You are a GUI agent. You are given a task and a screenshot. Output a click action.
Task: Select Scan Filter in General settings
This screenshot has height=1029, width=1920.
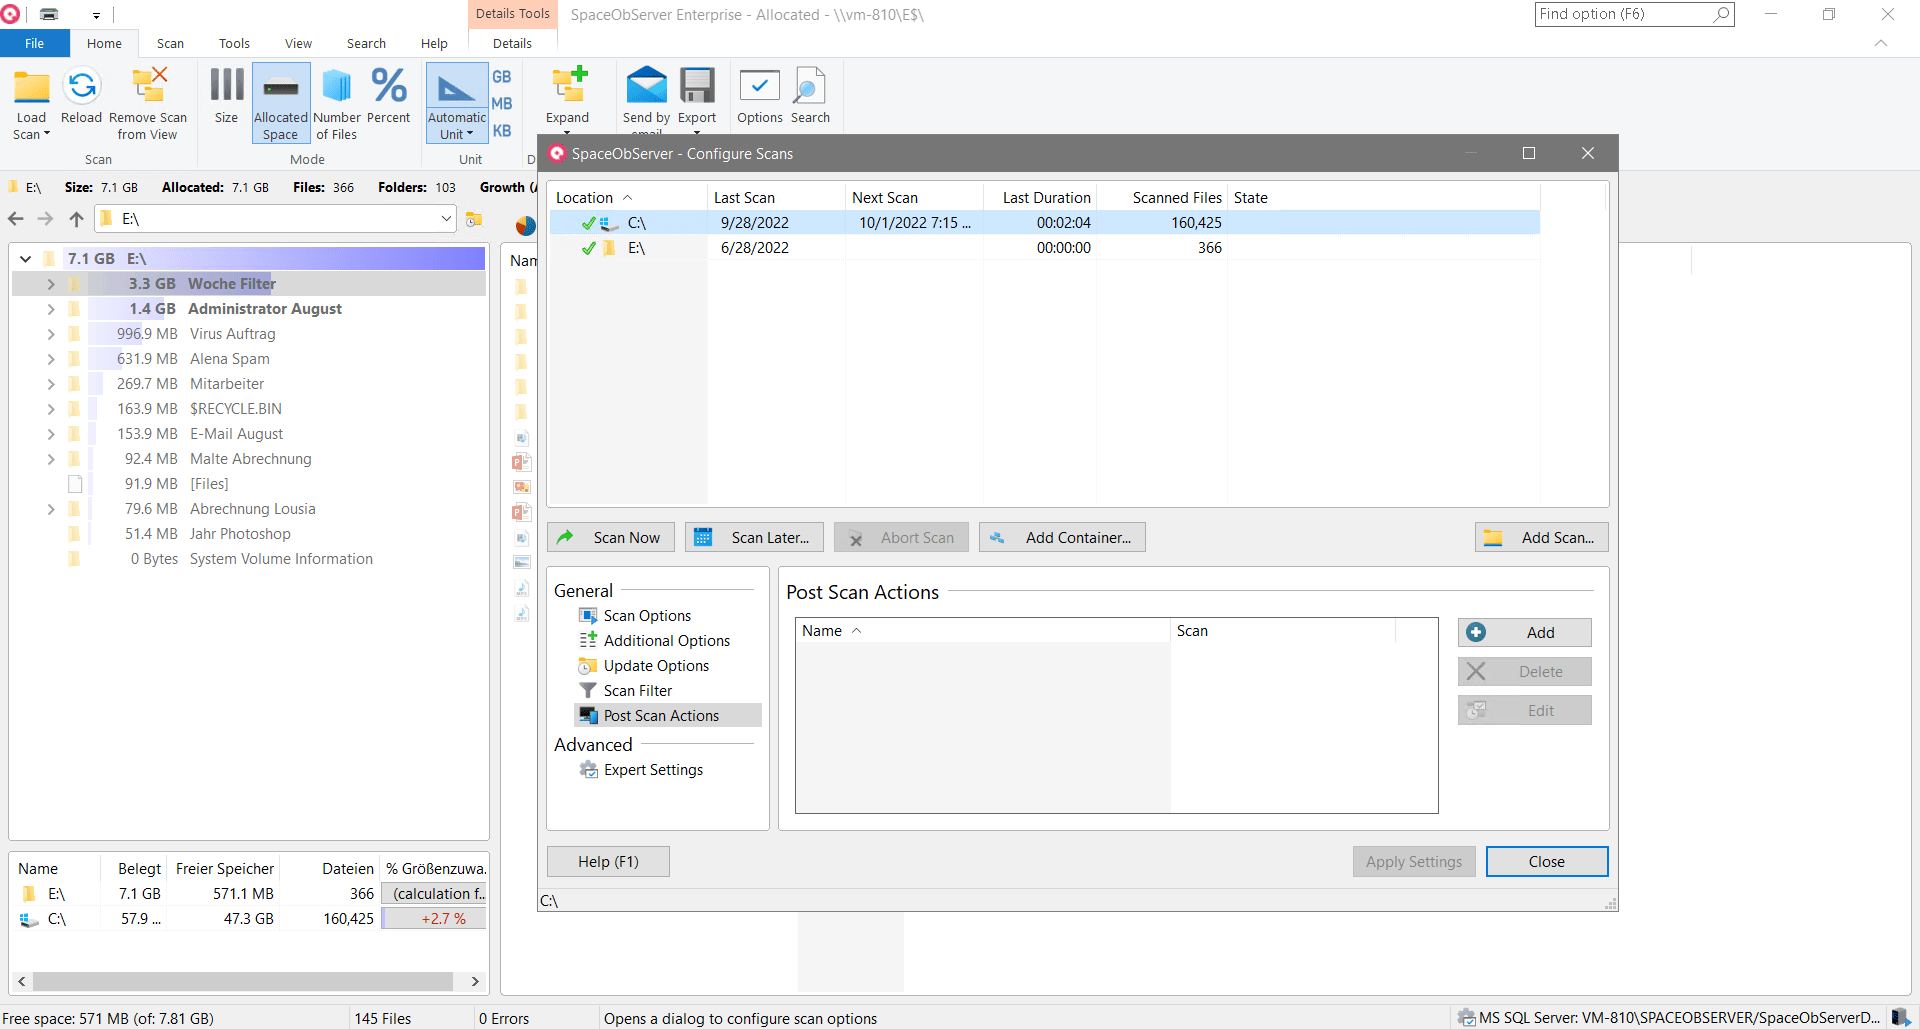tap(637, 691)
